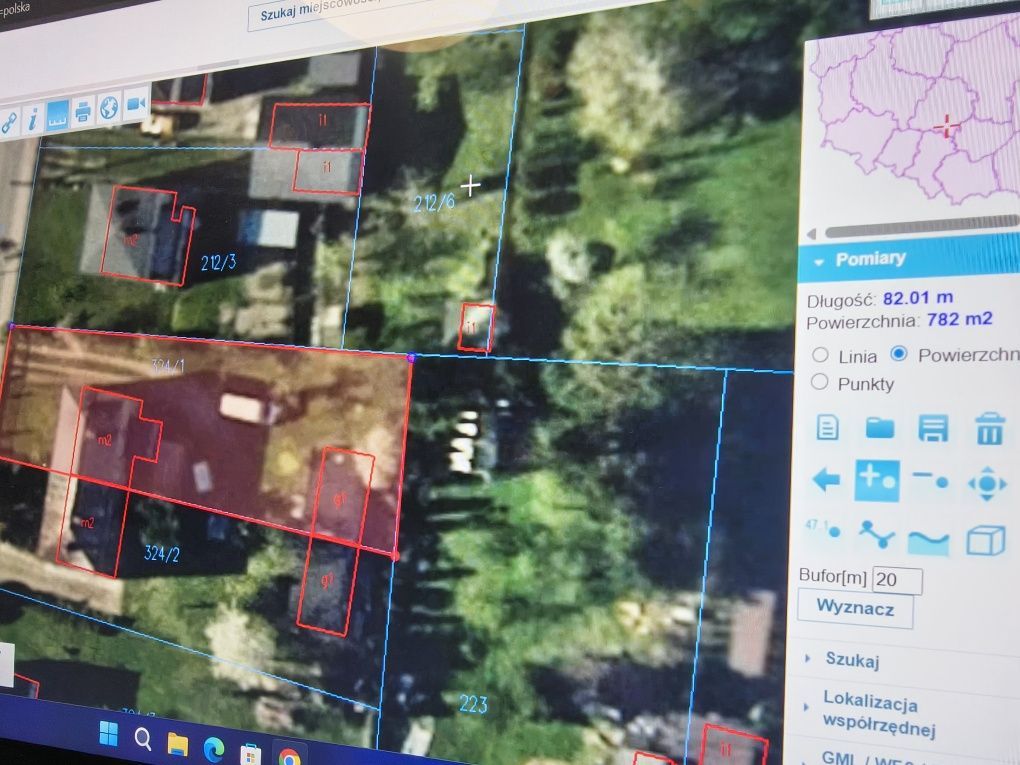Click the globe icon in map toolbar
The image size is (1020, 765).
tap(109, 108)
